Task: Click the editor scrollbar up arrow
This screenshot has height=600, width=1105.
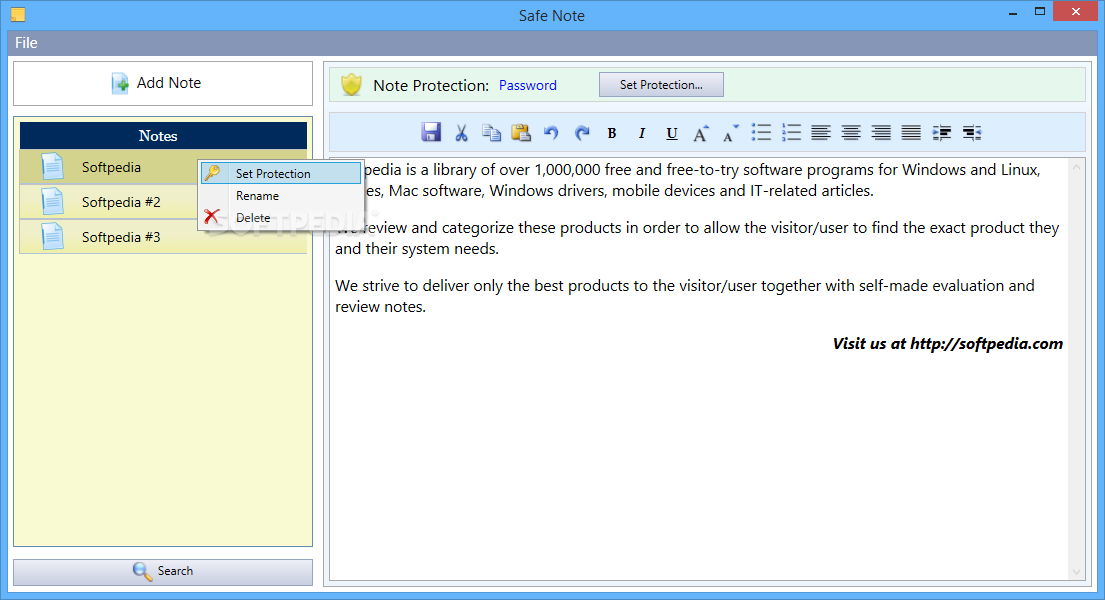Action: pos(1076,167)
